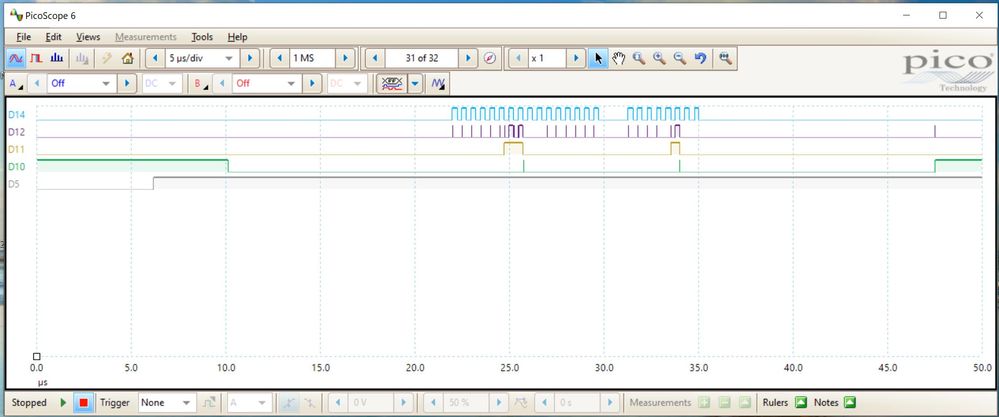Increase zoom factor x 1 right arrow
999x417 pixels.
coord(576,59)
